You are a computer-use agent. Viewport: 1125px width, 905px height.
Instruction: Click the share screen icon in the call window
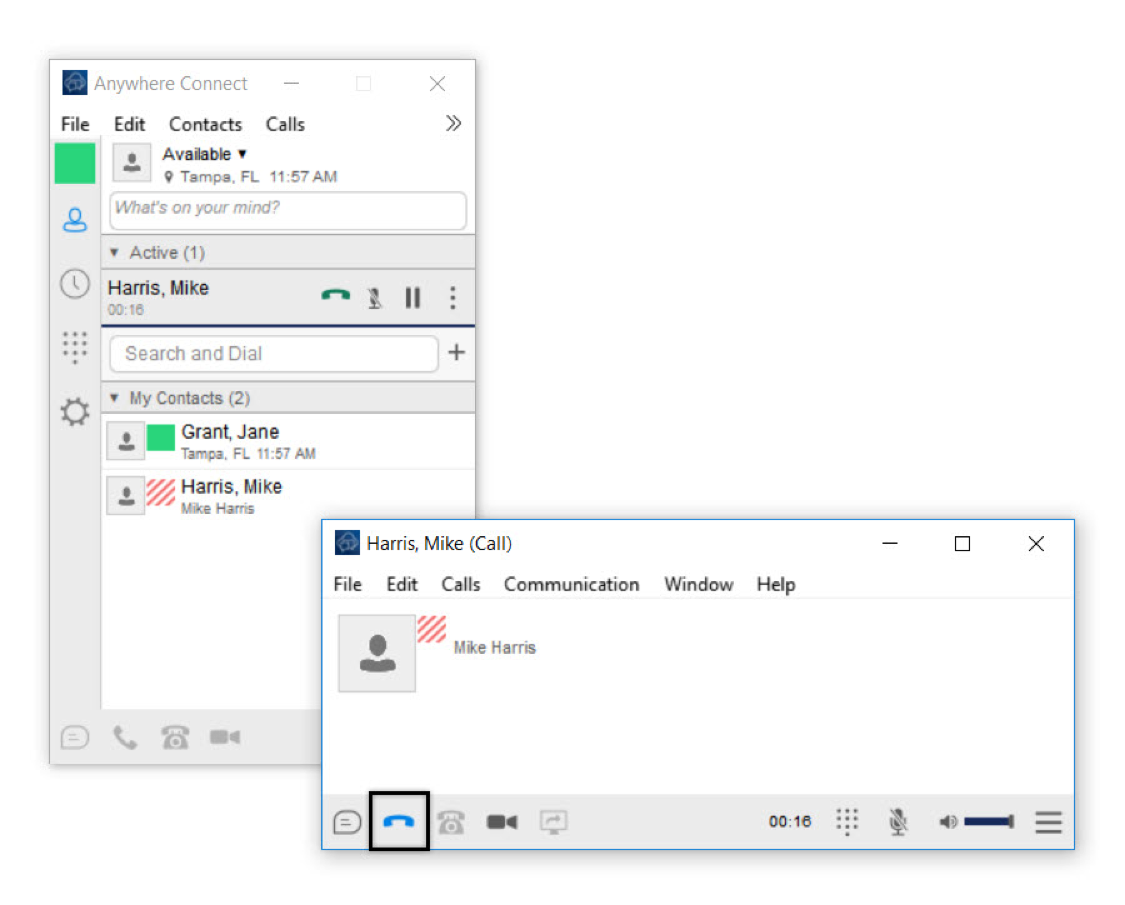click(553, 822)
